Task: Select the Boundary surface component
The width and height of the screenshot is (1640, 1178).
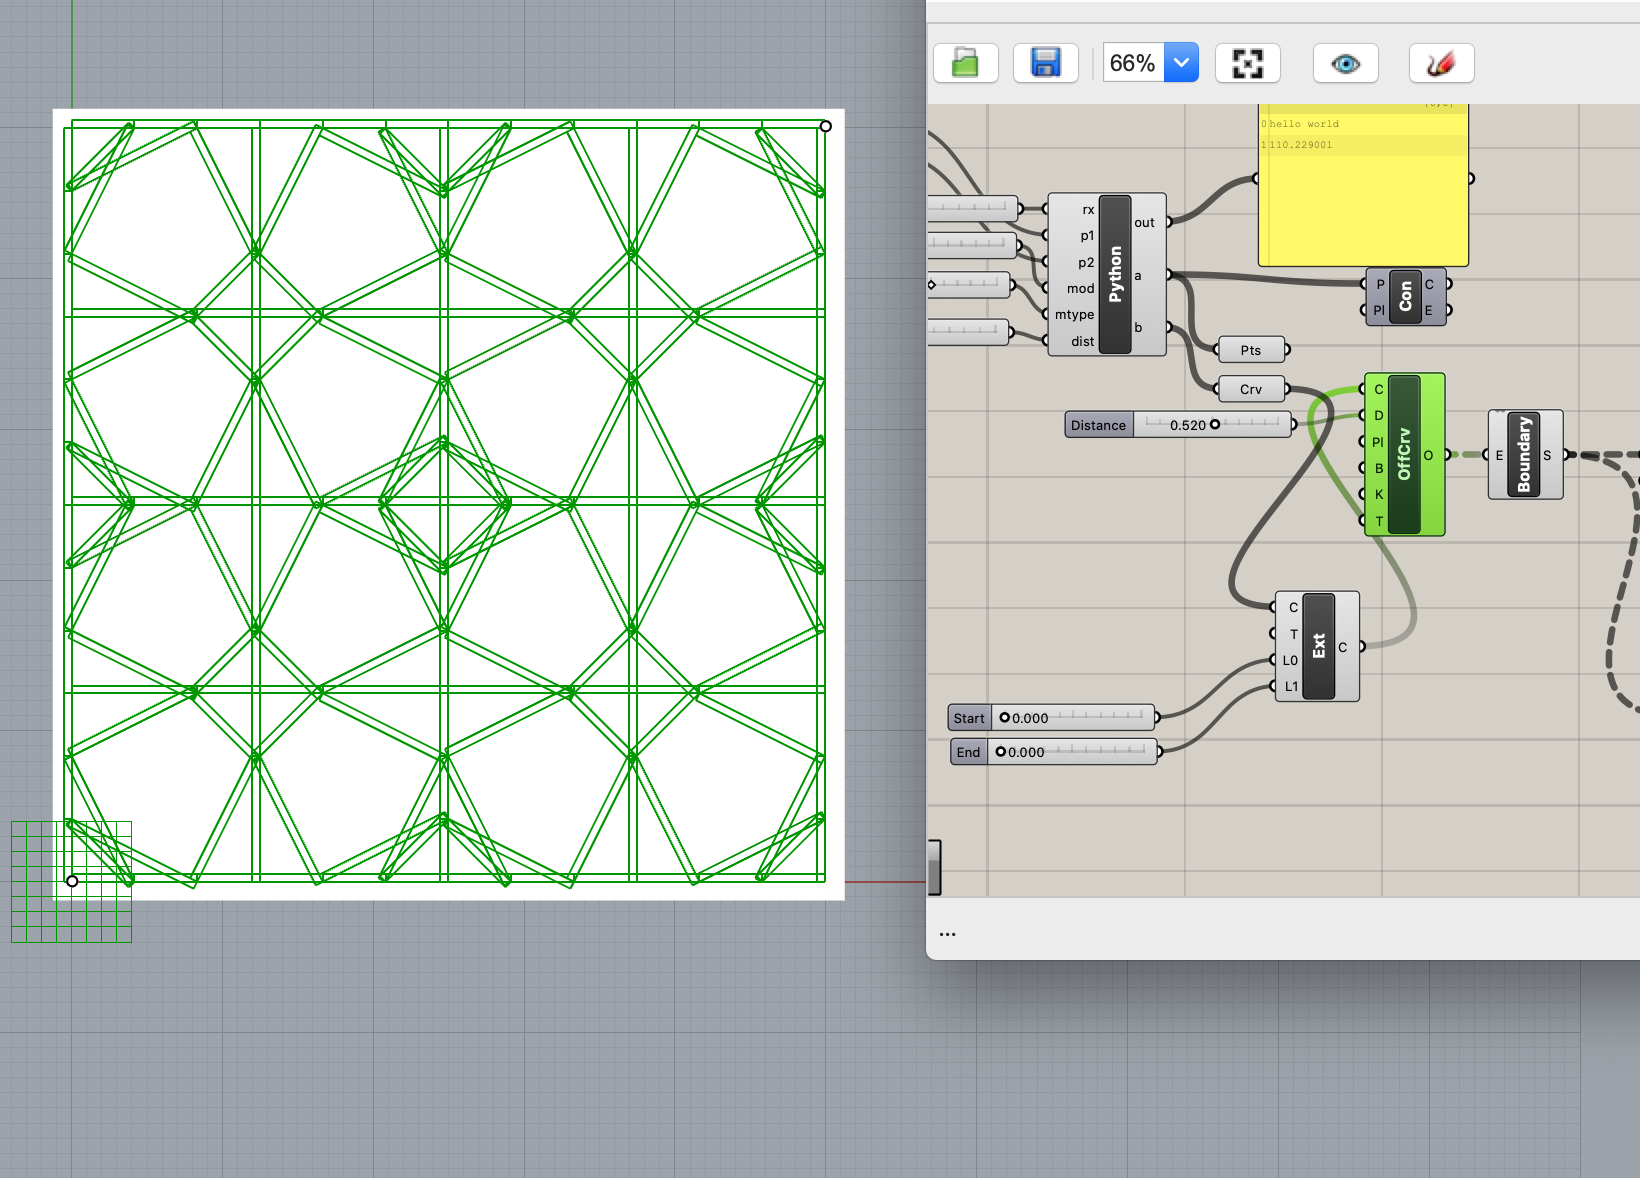Action: click(x=1525, y=455)
